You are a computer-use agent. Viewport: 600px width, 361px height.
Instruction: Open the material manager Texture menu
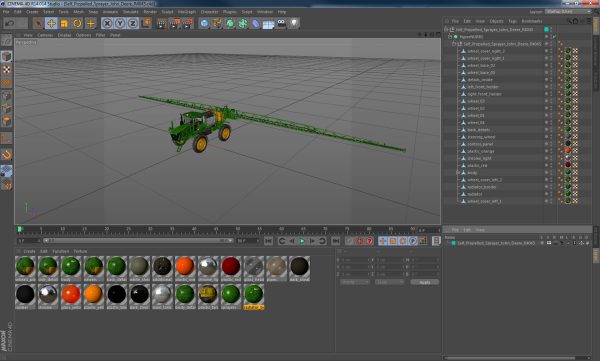tap(80, 252)
